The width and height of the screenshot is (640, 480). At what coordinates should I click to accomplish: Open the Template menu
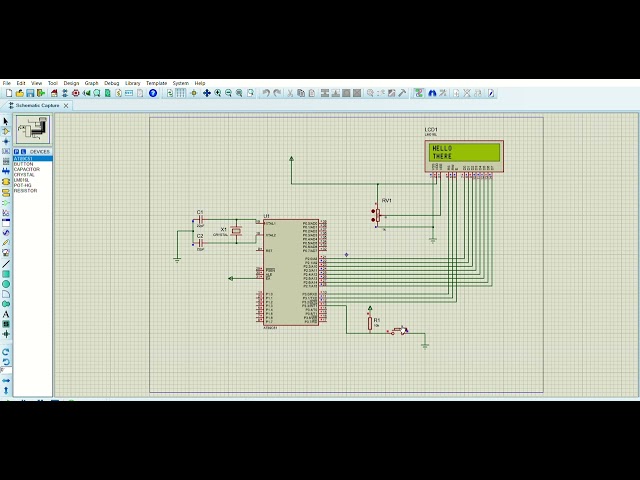click(x=157, y=83)
